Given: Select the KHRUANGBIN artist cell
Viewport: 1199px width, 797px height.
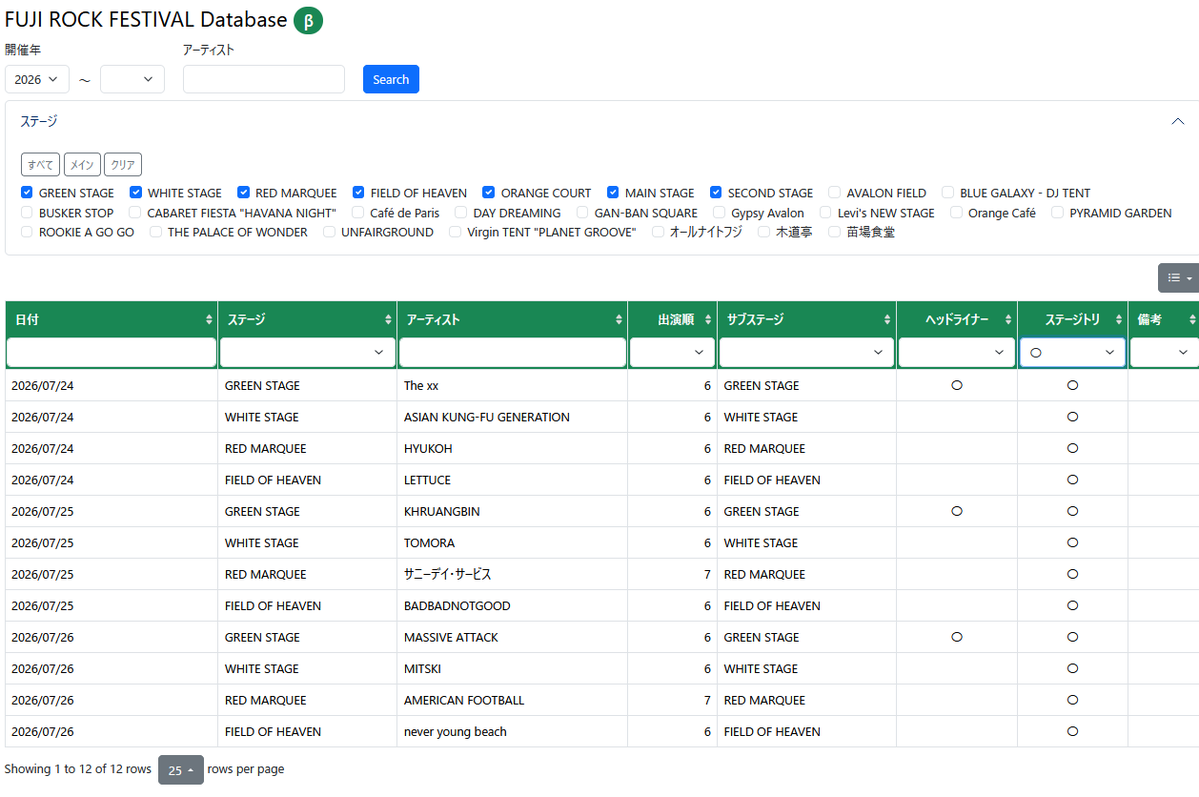Looking at the screenshot, I should pyautogui.click(x=512, y=511).
